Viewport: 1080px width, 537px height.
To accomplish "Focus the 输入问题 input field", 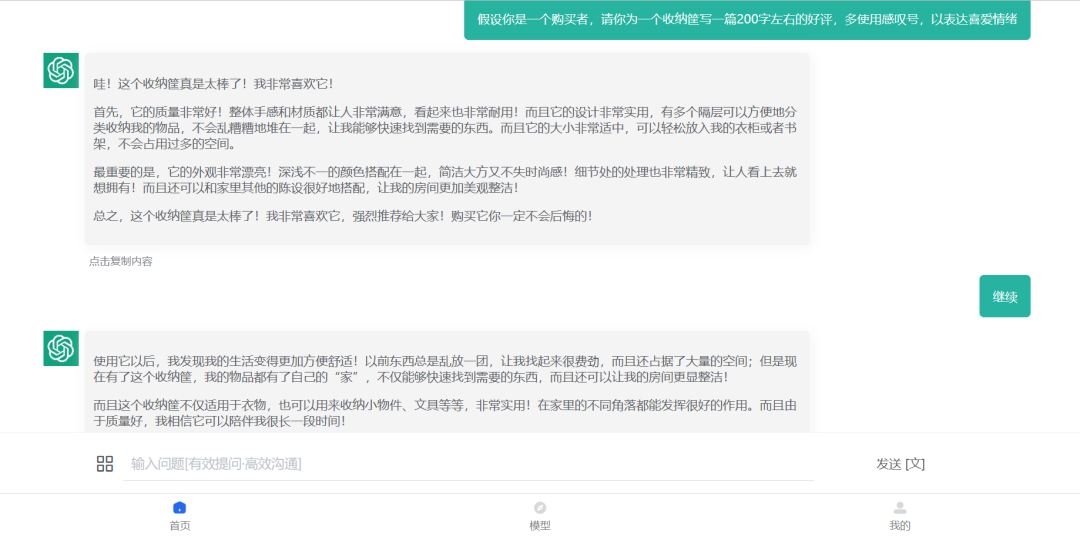I will [x=468, y=463].
